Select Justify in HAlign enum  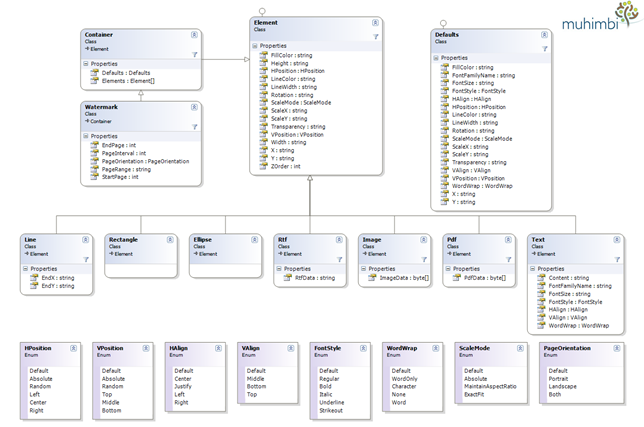pos(183,386)
